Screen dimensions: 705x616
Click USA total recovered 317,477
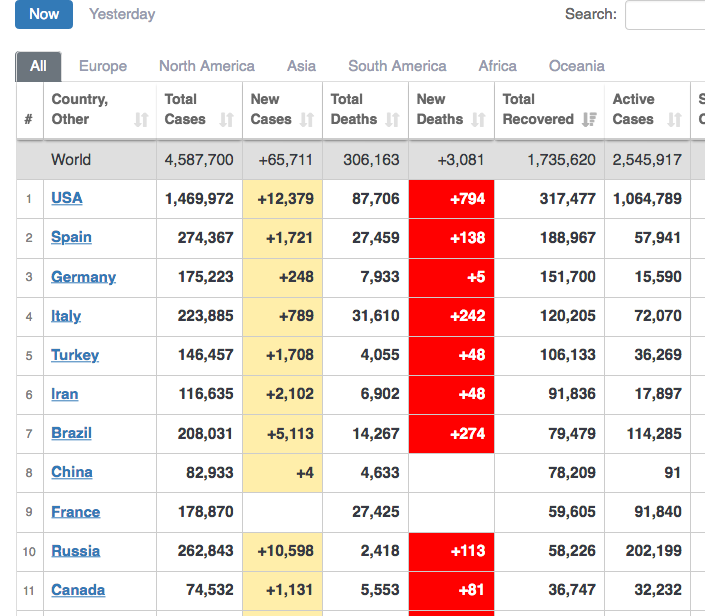pyautogui.click(x=567, y=199)
